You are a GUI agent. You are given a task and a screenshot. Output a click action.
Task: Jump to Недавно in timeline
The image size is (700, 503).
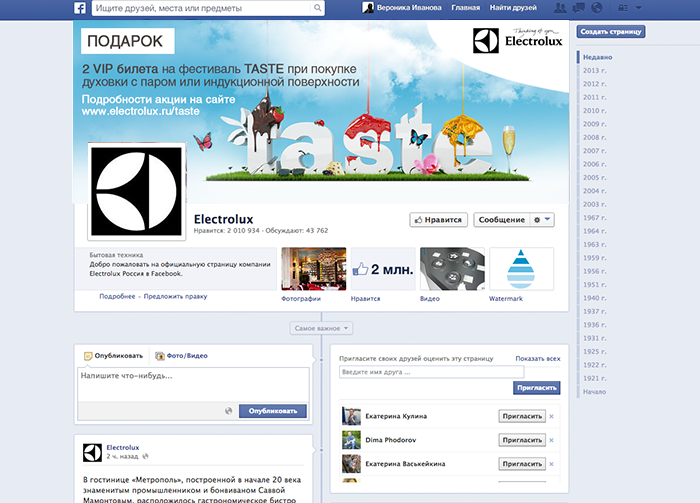tap(597, 57)
